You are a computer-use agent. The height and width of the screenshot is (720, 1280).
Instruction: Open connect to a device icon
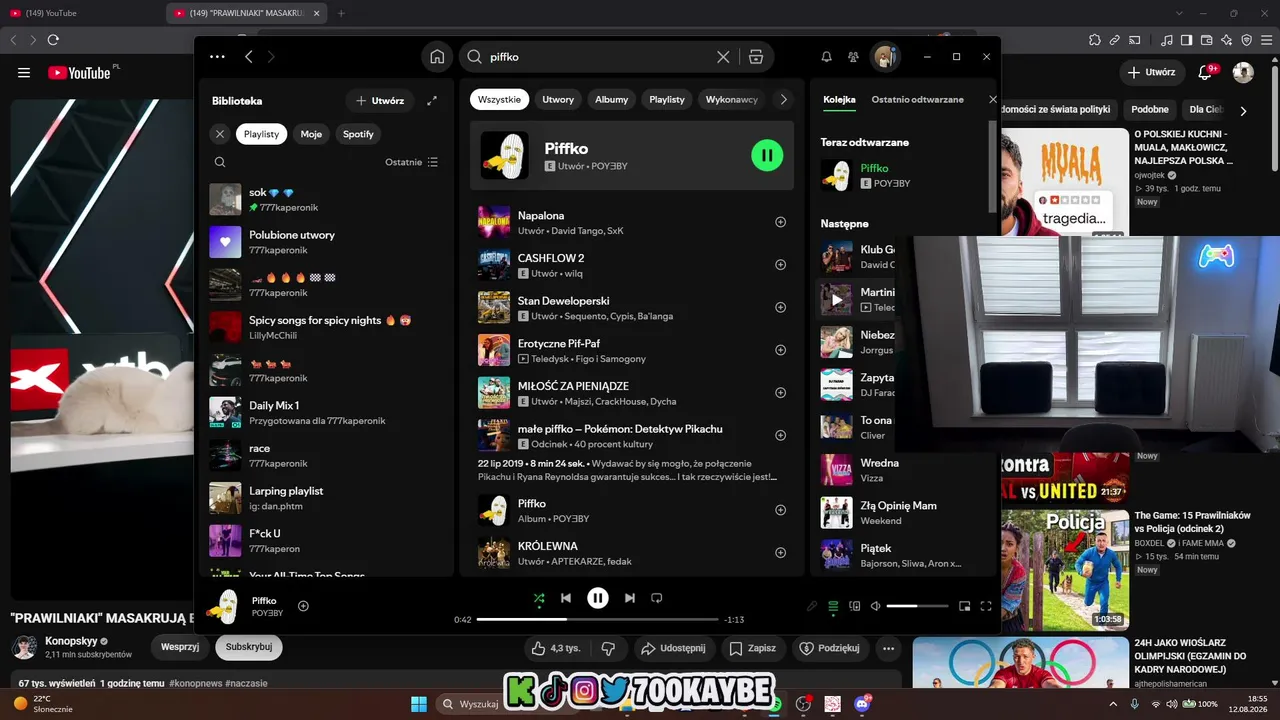click(x=854, y=606)
